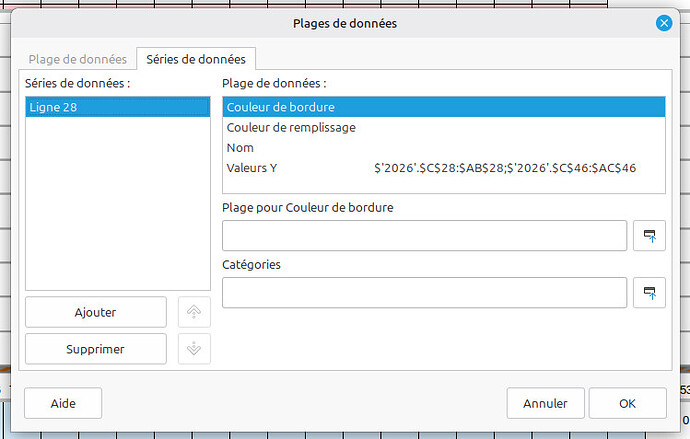Click the Valeurs Y cell range reference
The image size is (690, 439).
tap(505, 168)
